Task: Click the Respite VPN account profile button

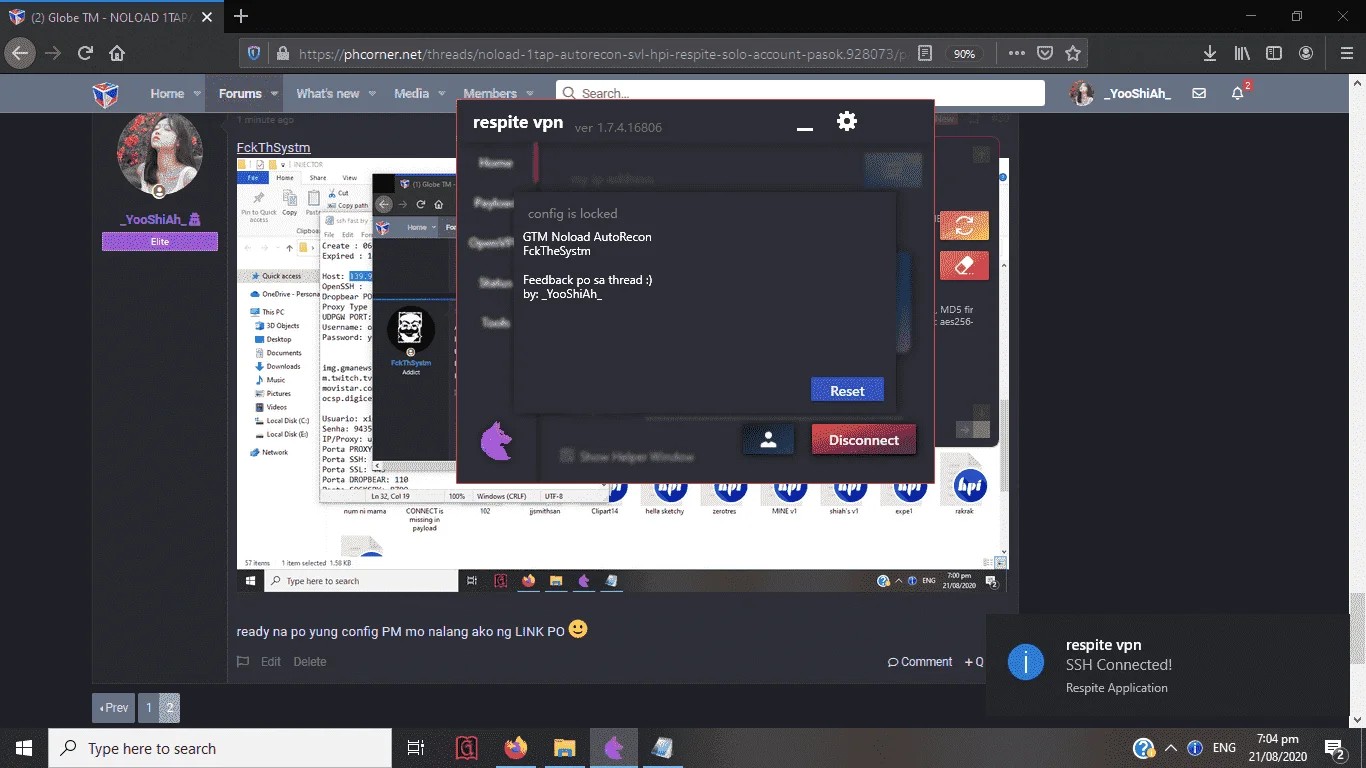Action: click(x=768, y=440)
